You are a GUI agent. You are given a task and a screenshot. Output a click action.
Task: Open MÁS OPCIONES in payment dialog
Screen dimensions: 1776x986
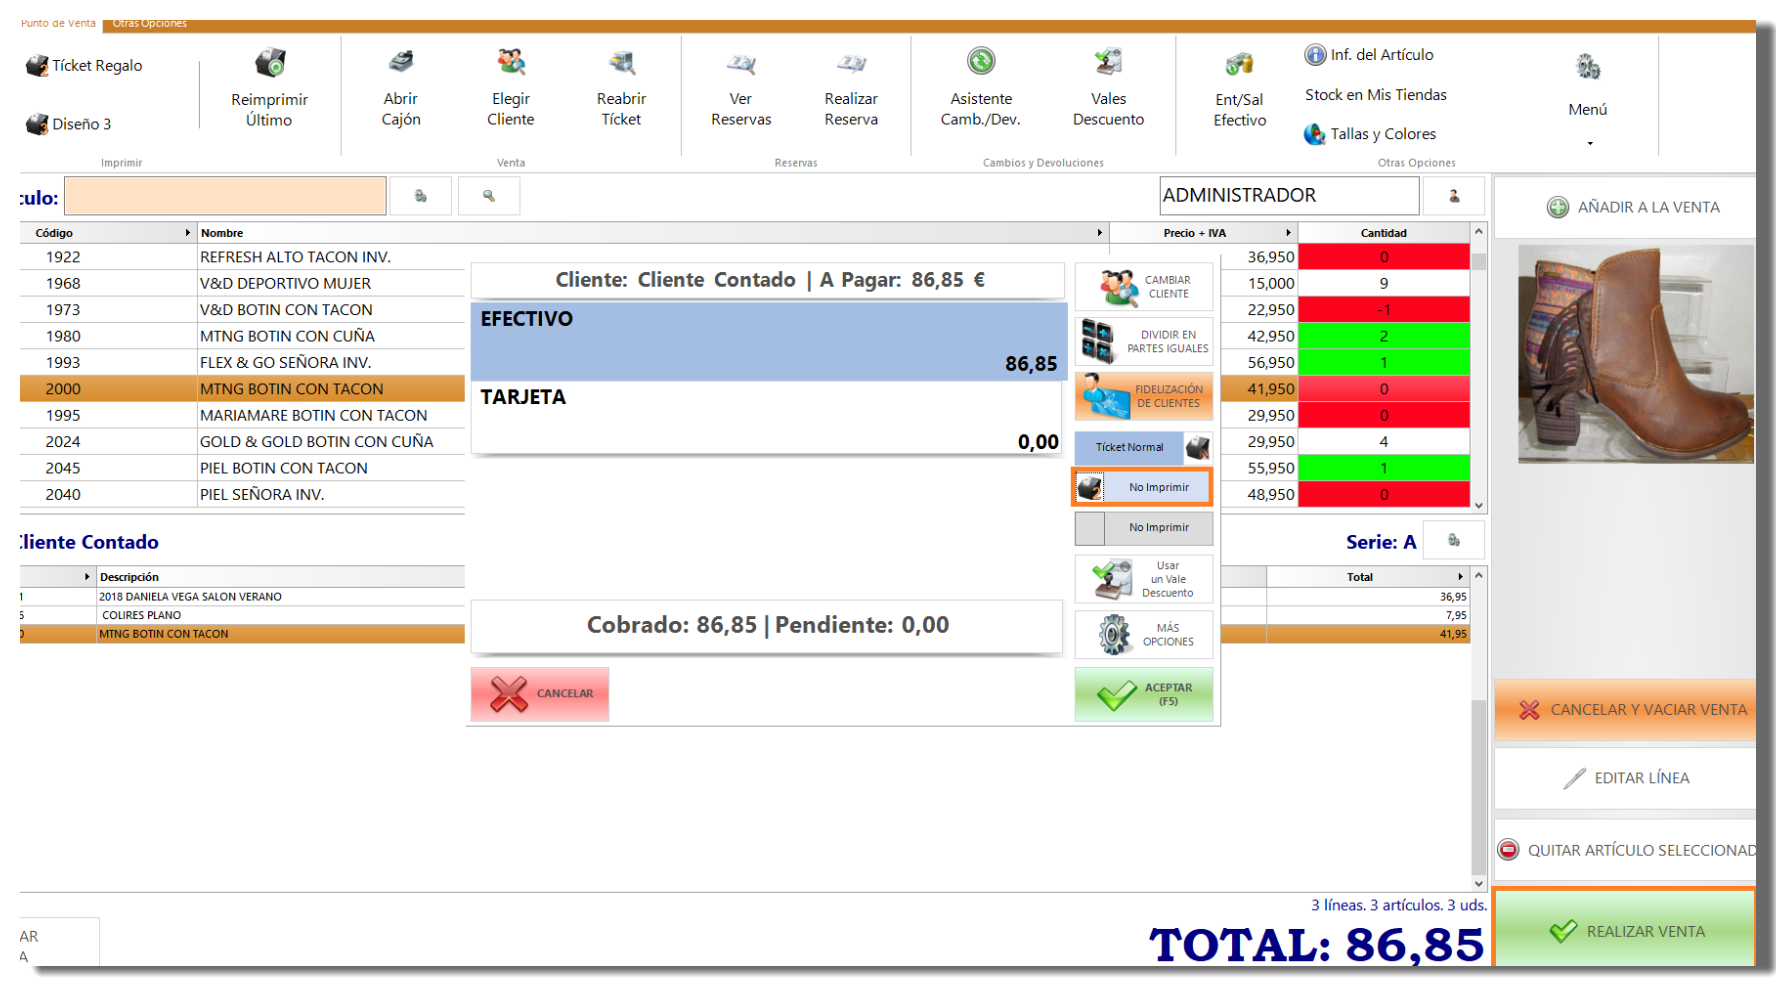tap(1144, 635)
